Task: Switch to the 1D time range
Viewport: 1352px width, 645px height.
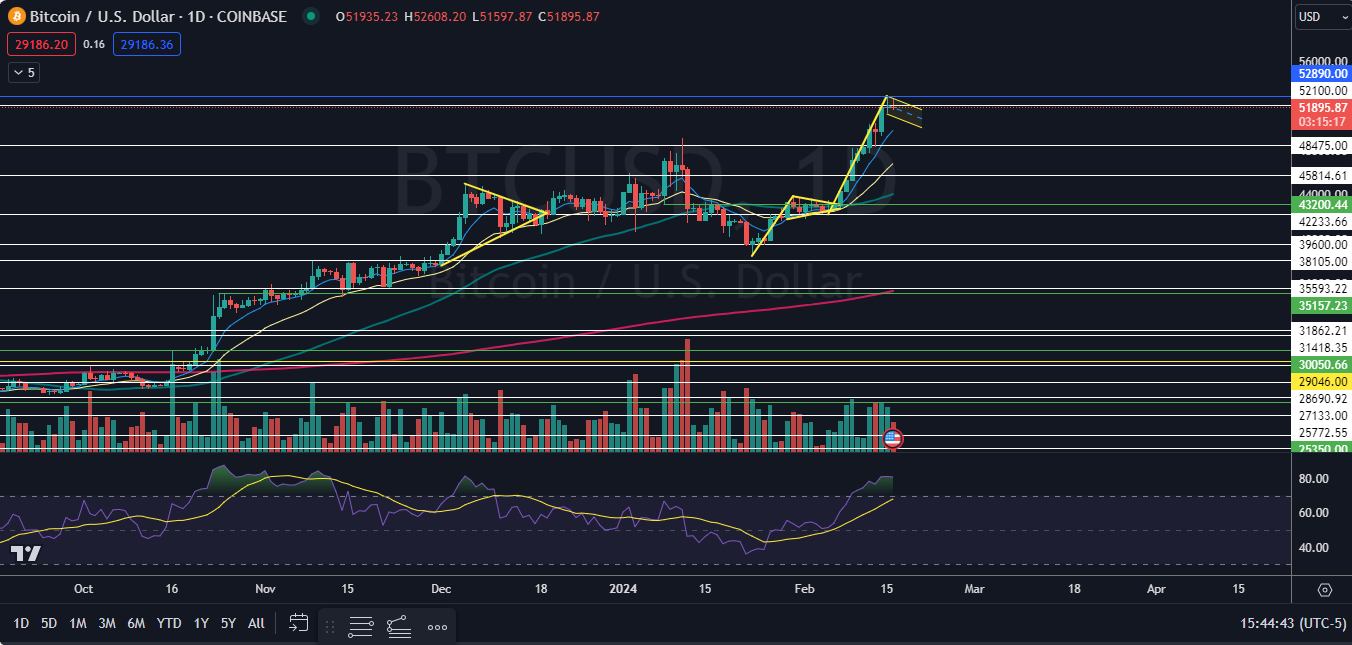Action: 20,623
